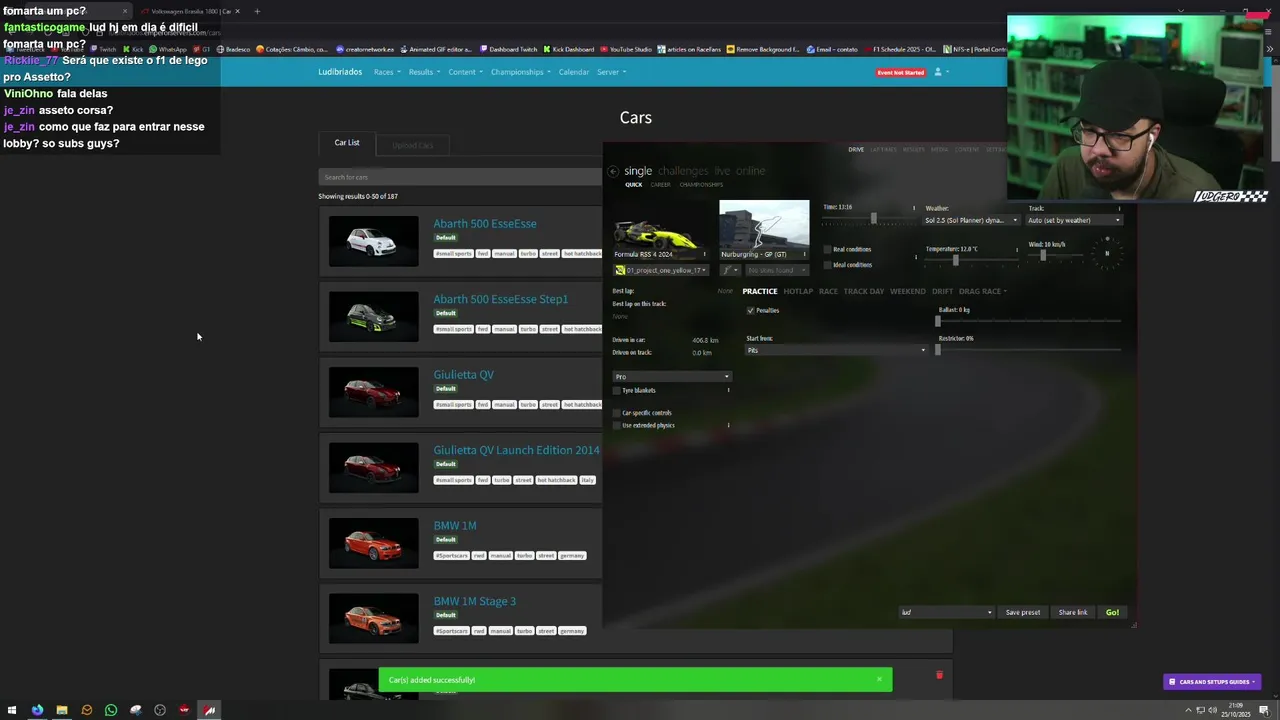Viewport: 1280px width, 720px height.
Task: Click the back arrow in Content Manager
Action: (x=613, y=171)
